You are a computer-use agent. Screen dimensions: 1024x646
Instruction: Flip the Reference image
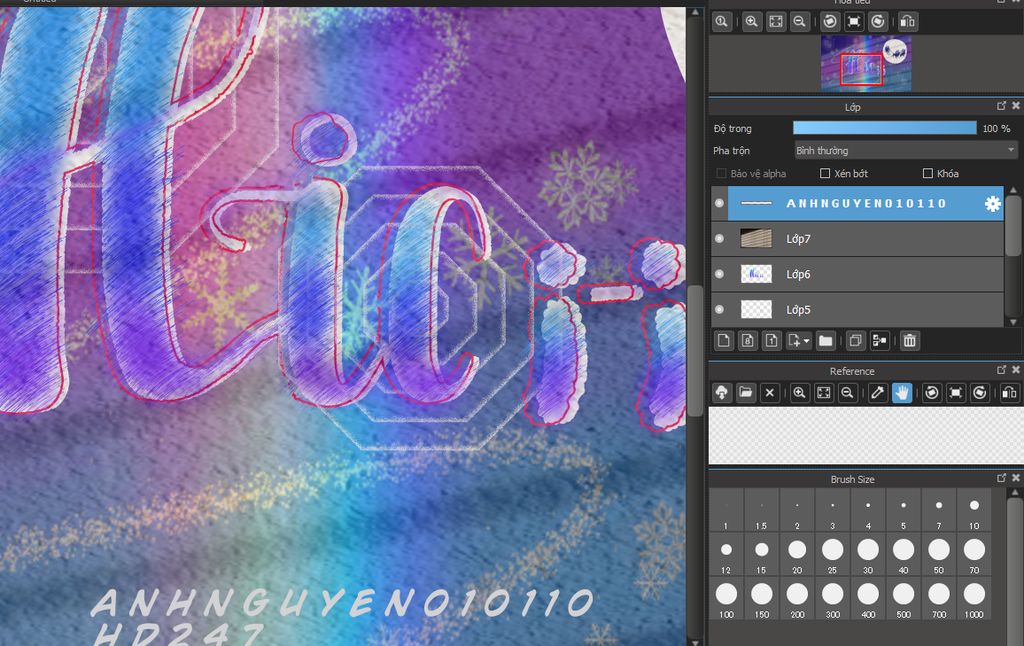(1010, 393)
